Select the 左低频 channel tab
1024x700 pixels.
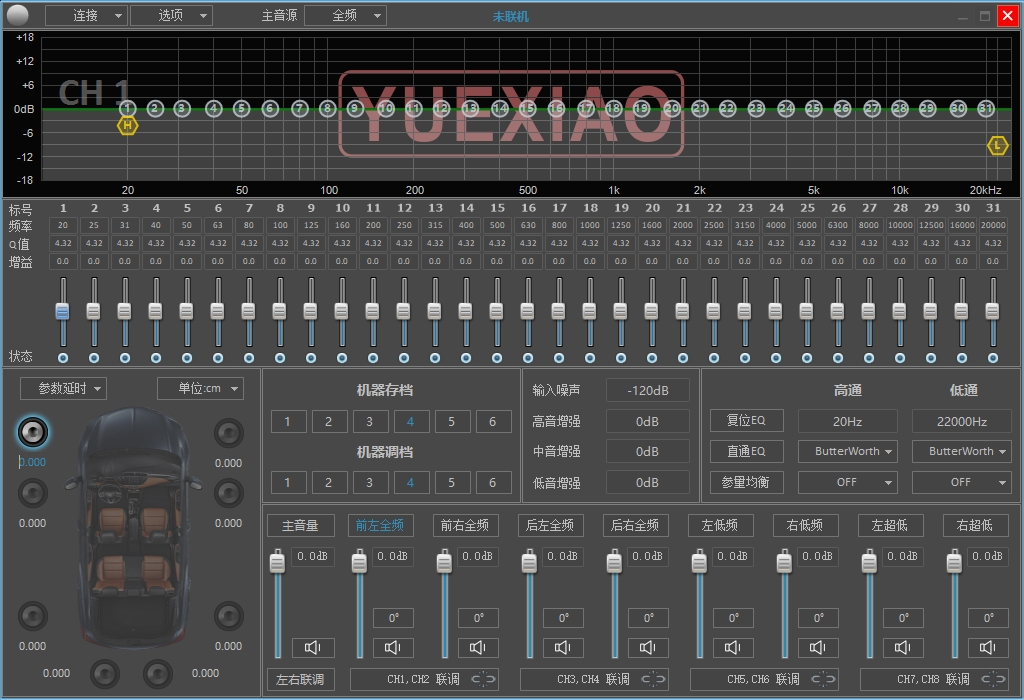(x=720, y=525)
